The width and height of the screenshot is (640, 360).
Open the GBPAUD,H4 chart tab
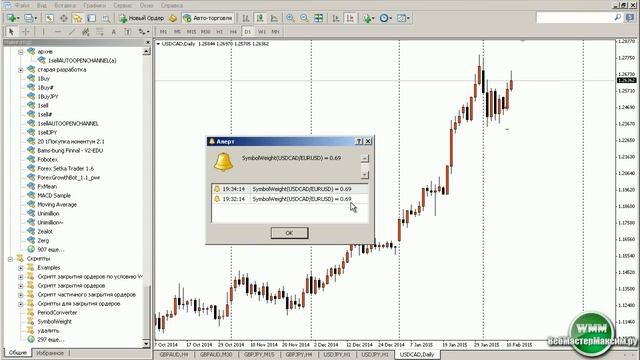pyautogui.click(x=173, y=355)
